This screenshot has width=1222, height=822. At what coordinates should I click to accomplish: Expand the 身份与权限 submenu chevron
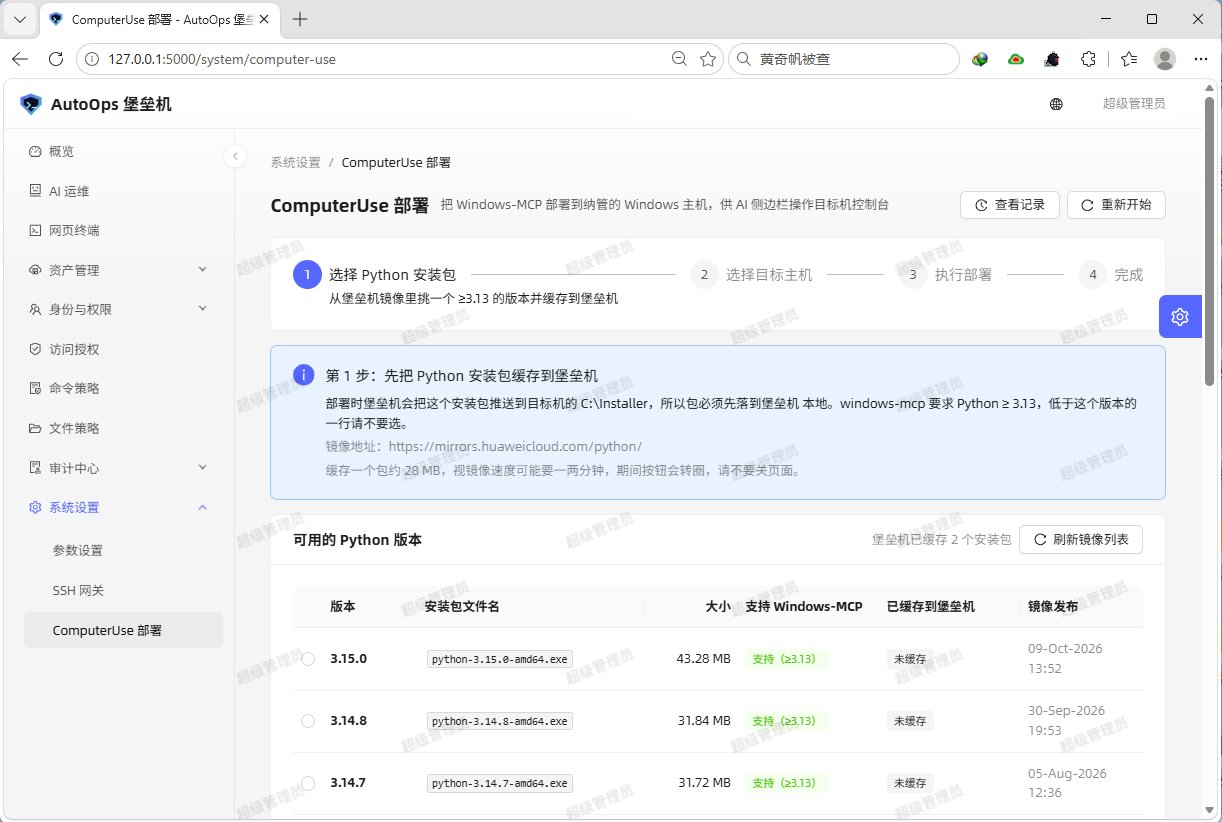click(x=203, y=309)
